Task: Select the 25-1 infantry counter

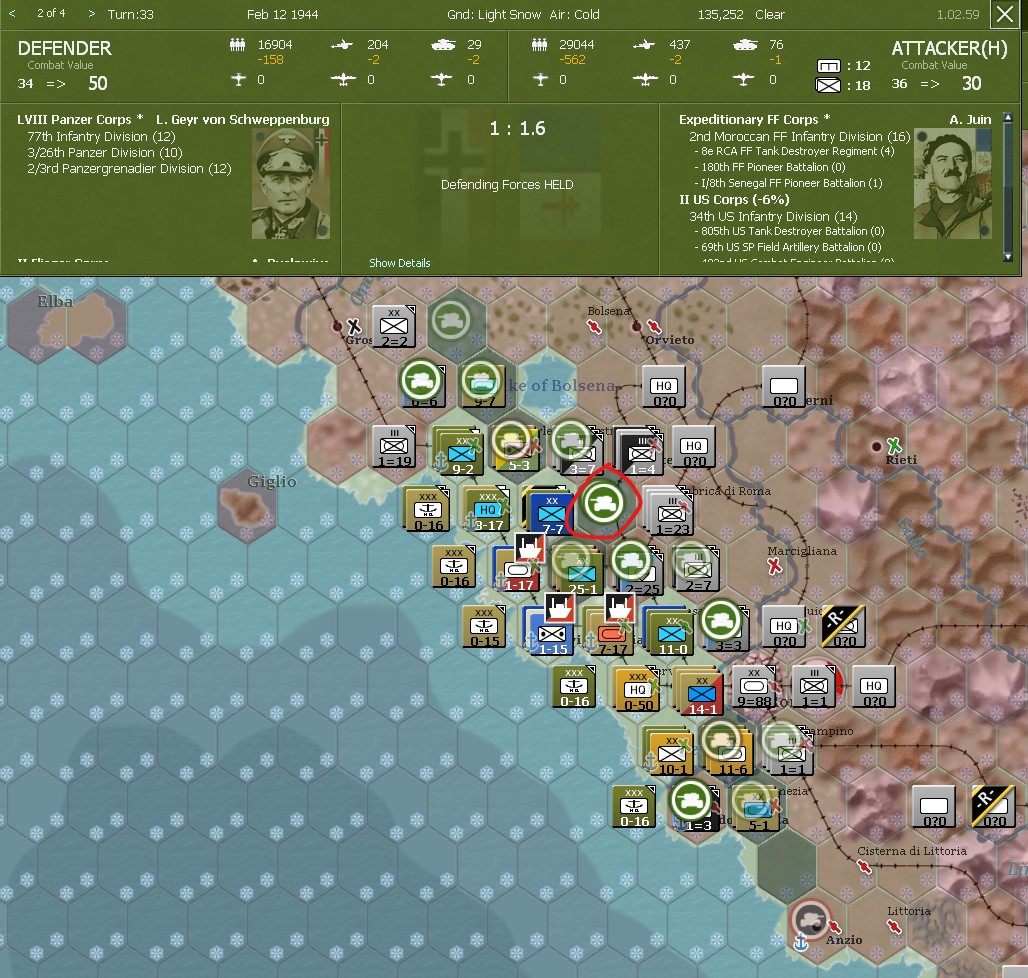Action: [581, 574]
